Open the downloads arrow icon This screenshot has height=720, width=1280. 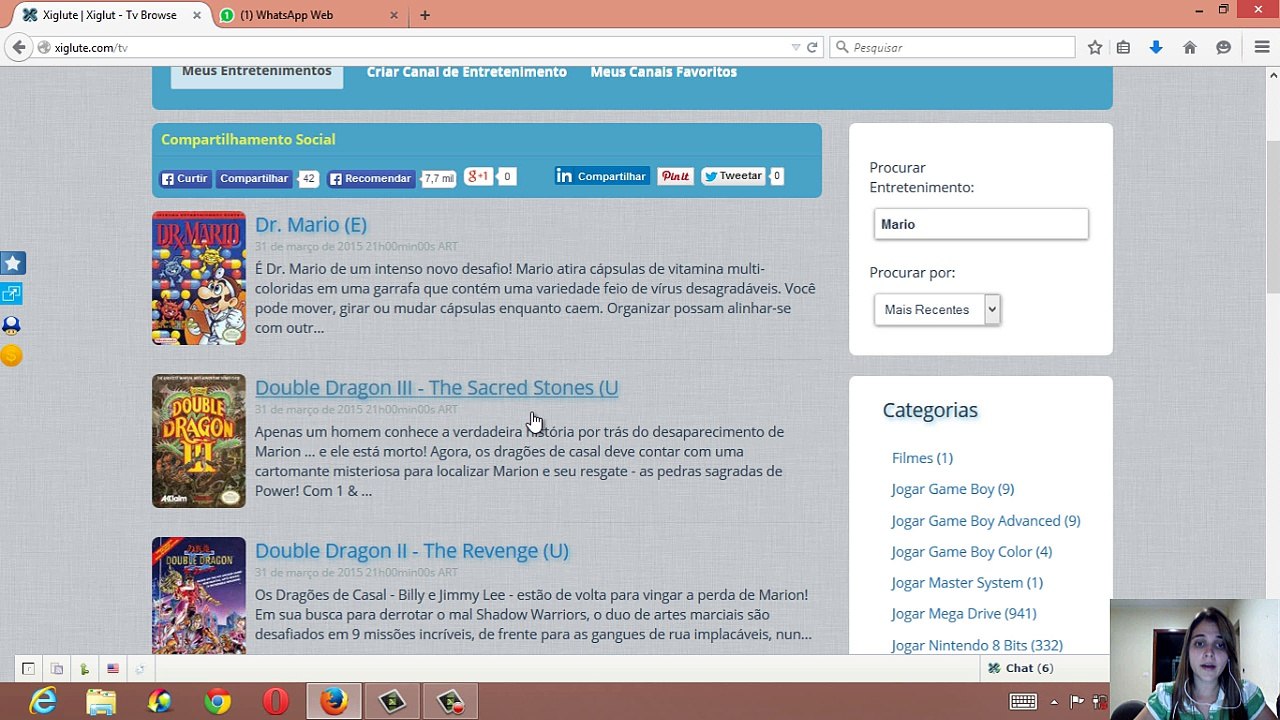coord(1156,47)
